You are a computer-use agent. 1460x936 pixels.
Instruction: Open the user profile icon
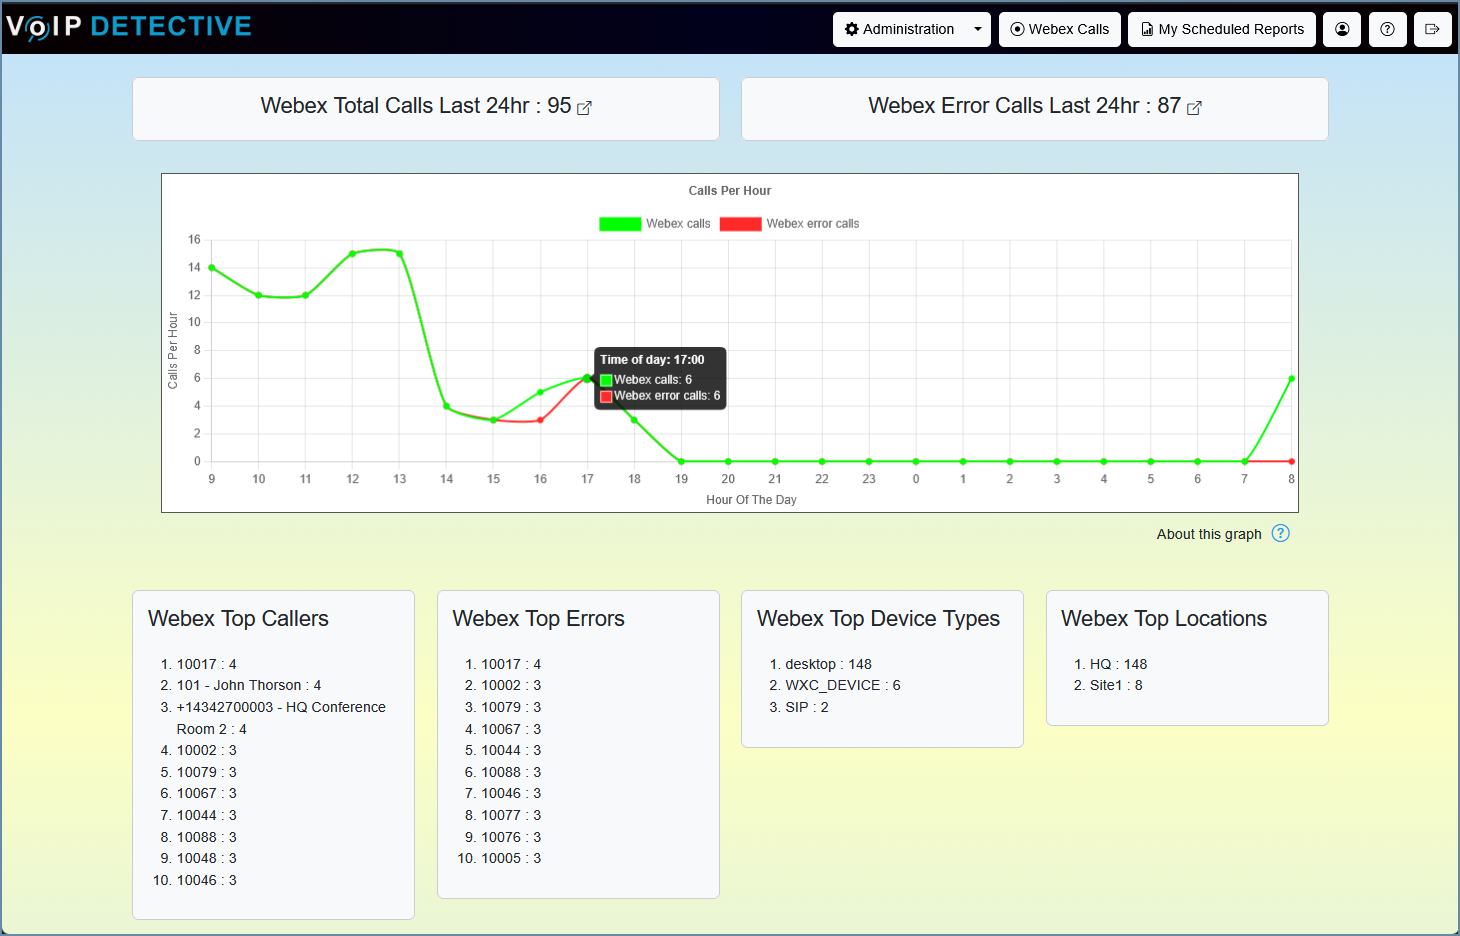pyautogui.click(x=1342, y=29)
